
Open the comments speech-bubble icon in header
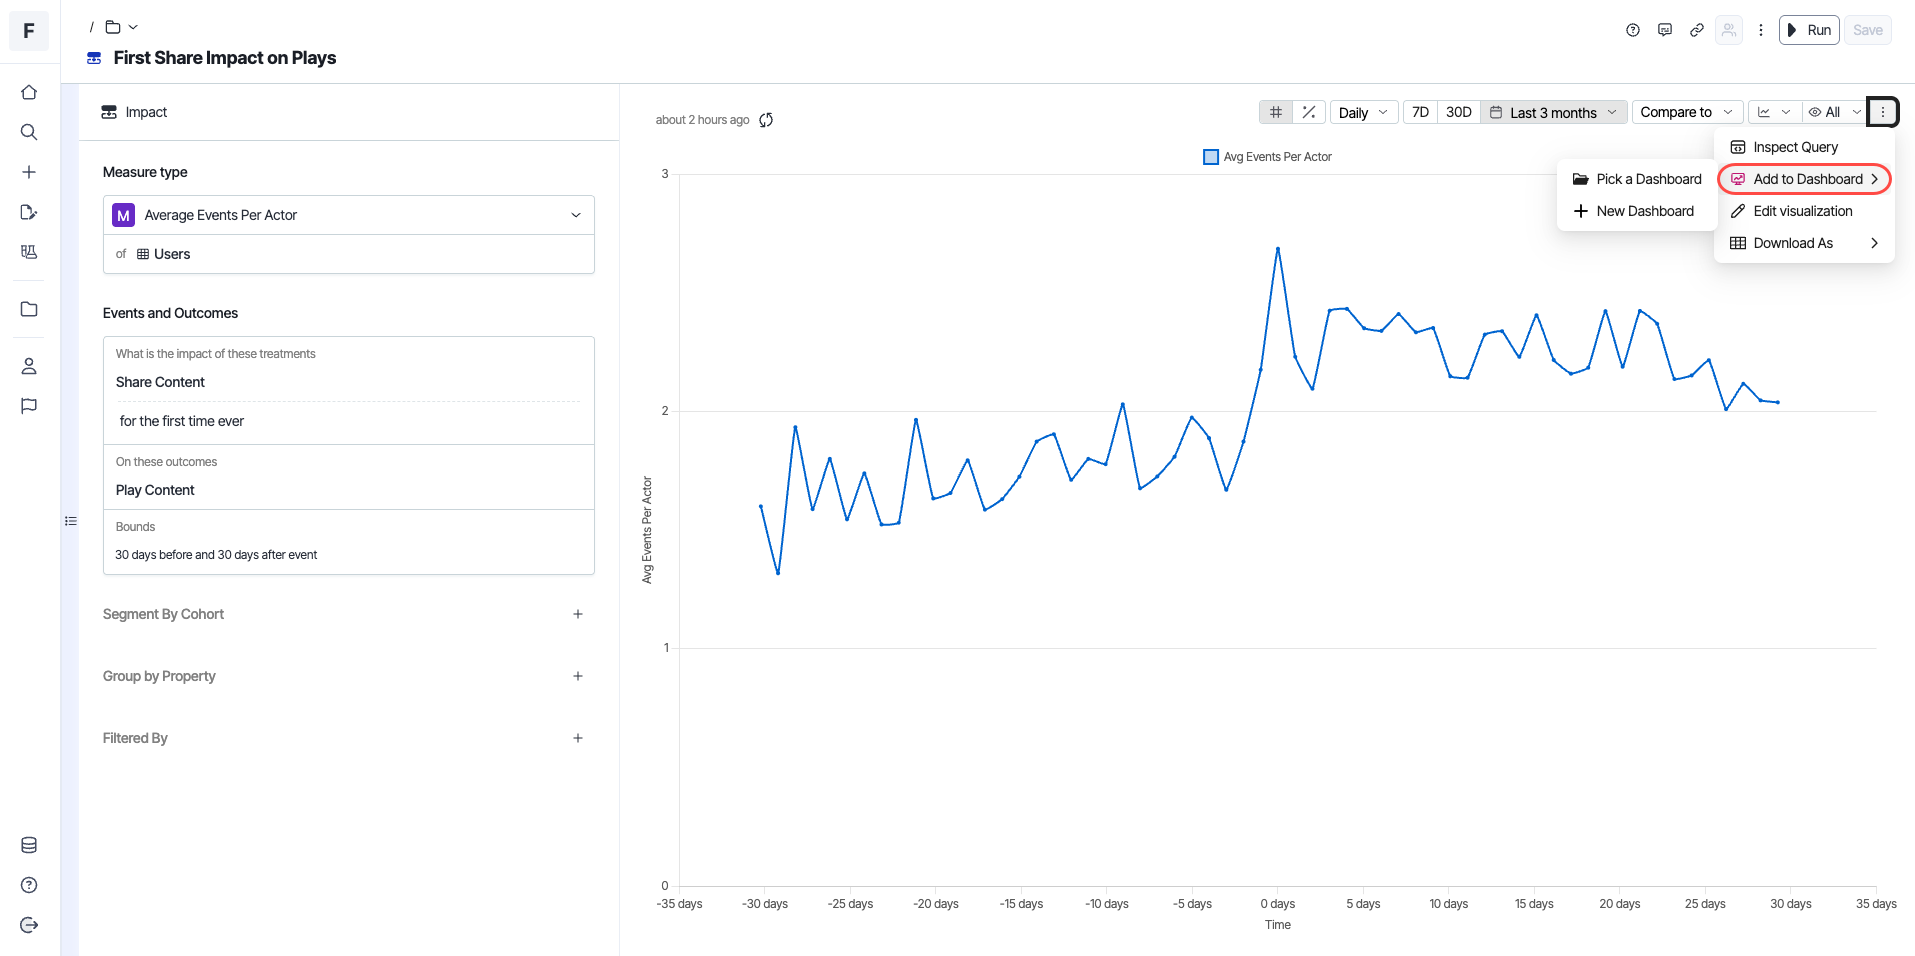click(1665, 30)
